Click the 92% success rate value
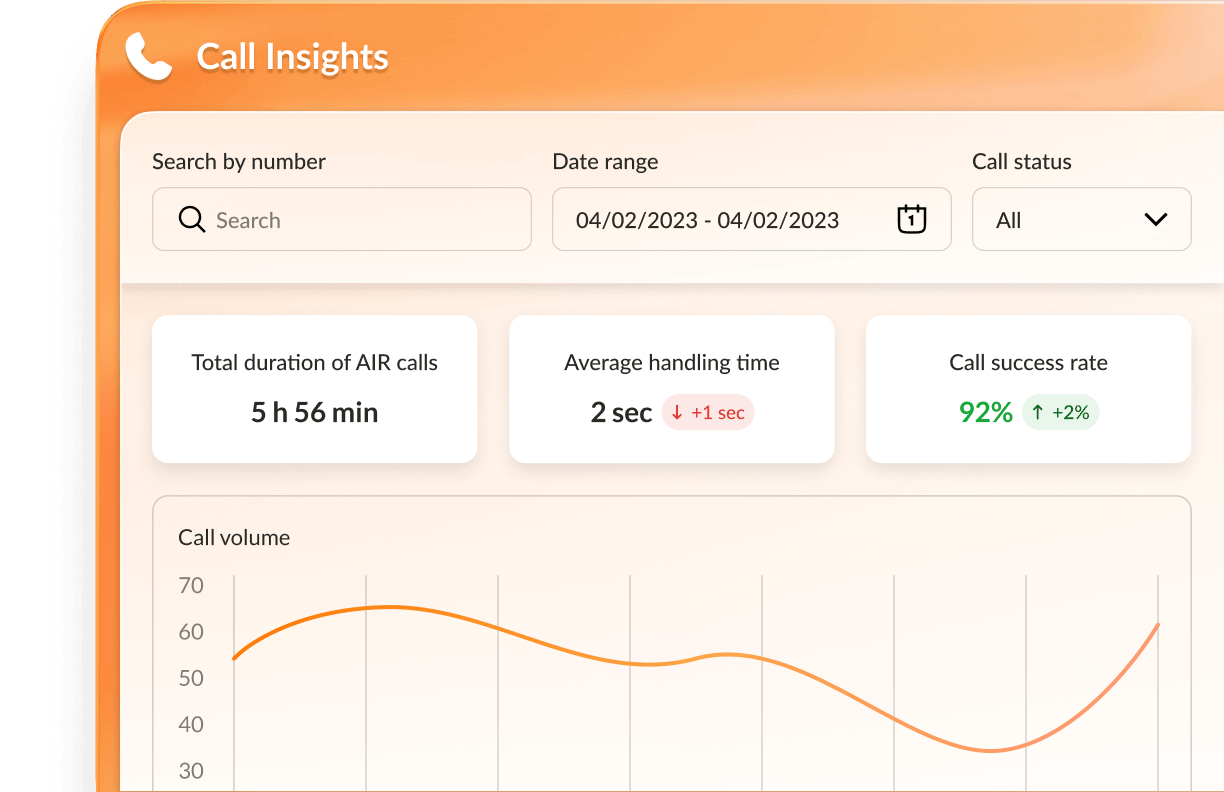1224x792 pixels. click(986, 412)
